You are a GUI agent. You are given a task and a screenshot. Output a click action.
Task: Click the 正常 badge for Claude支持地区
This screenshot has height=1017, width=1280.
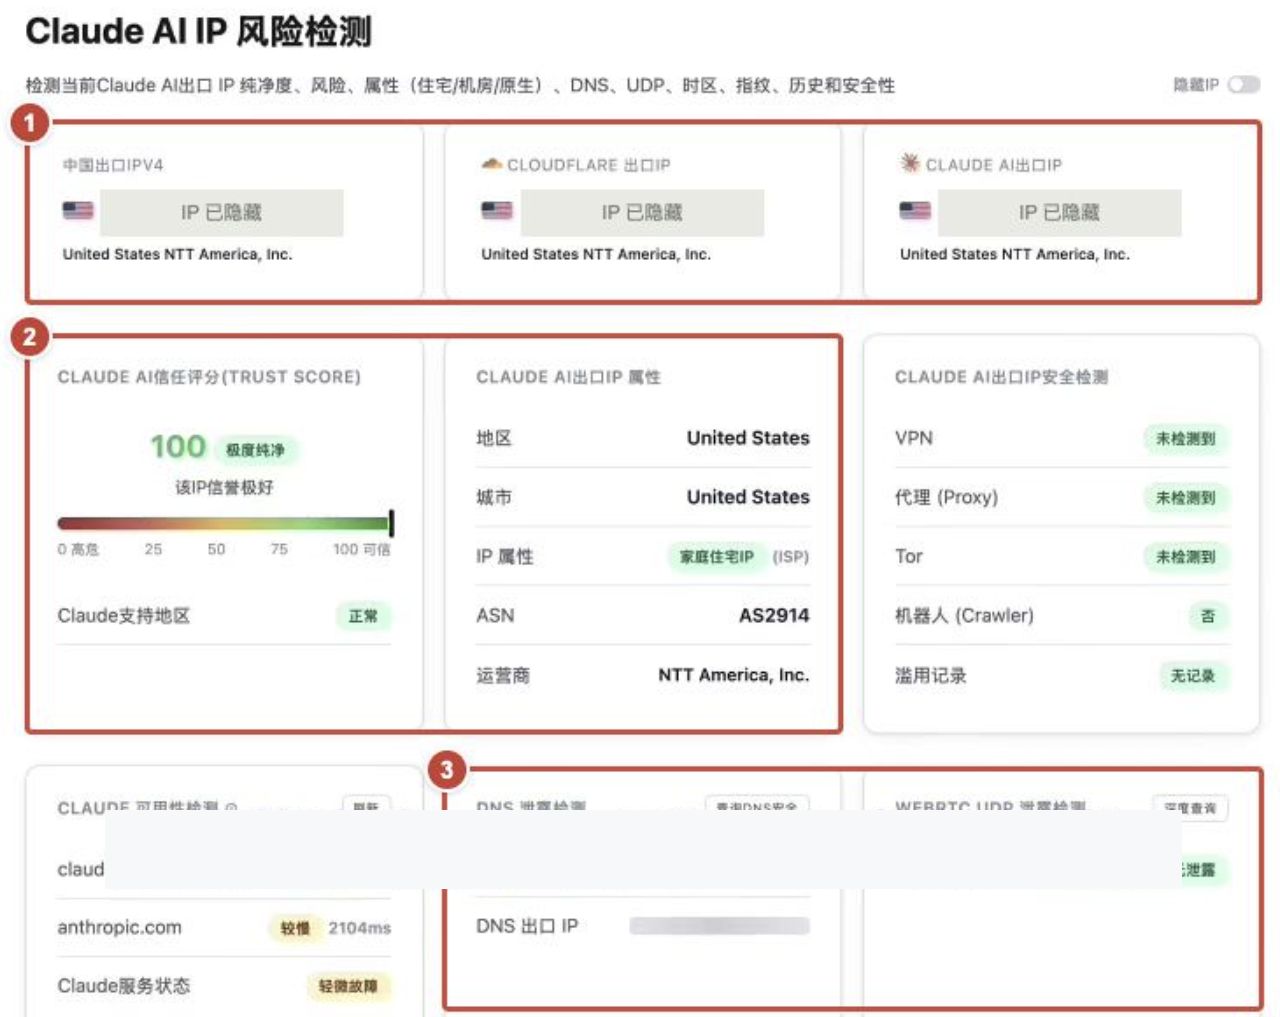363,616
